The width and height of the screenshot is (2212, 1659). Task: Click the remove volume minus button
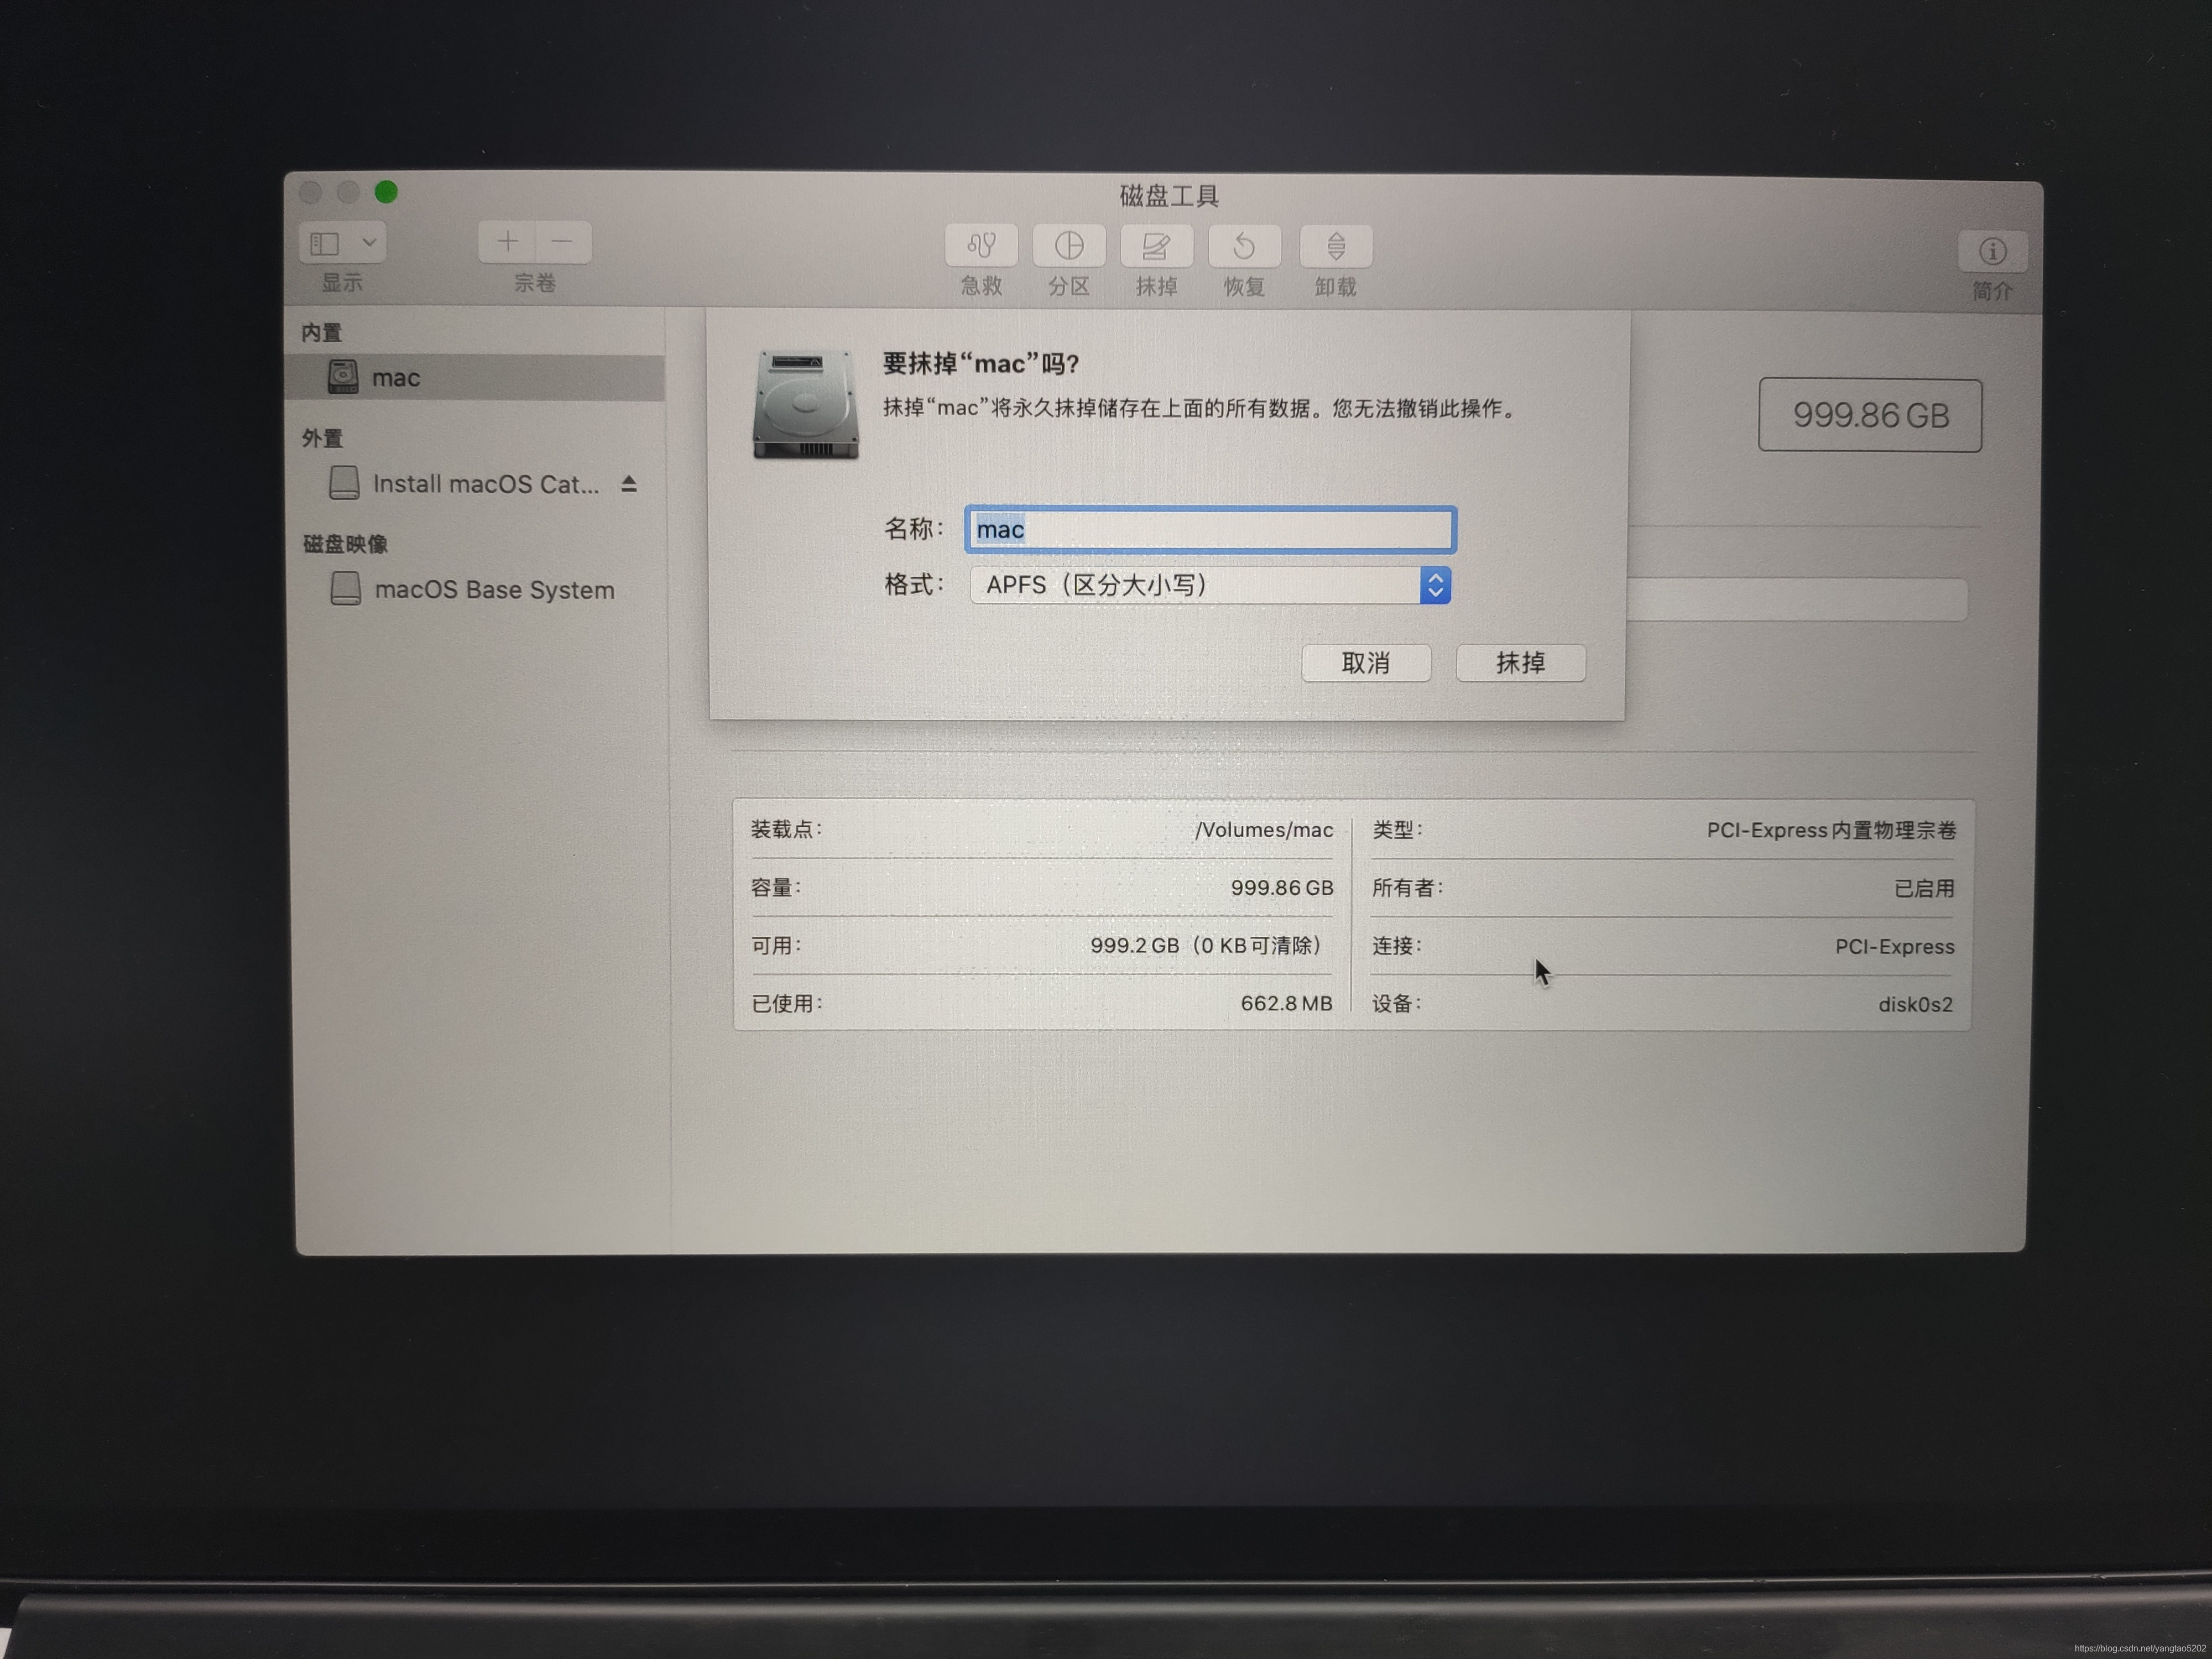563,242
